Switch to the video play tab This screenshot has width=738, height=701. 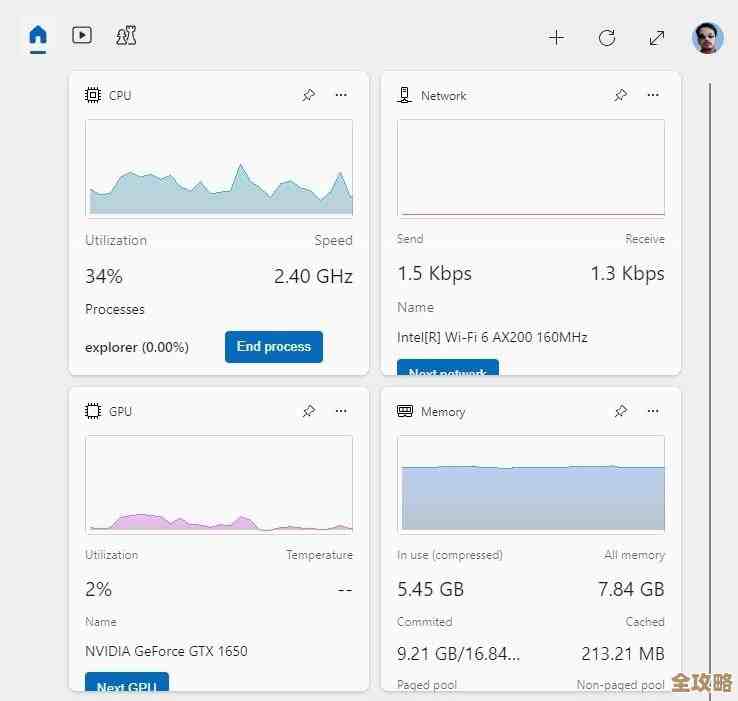82,36
